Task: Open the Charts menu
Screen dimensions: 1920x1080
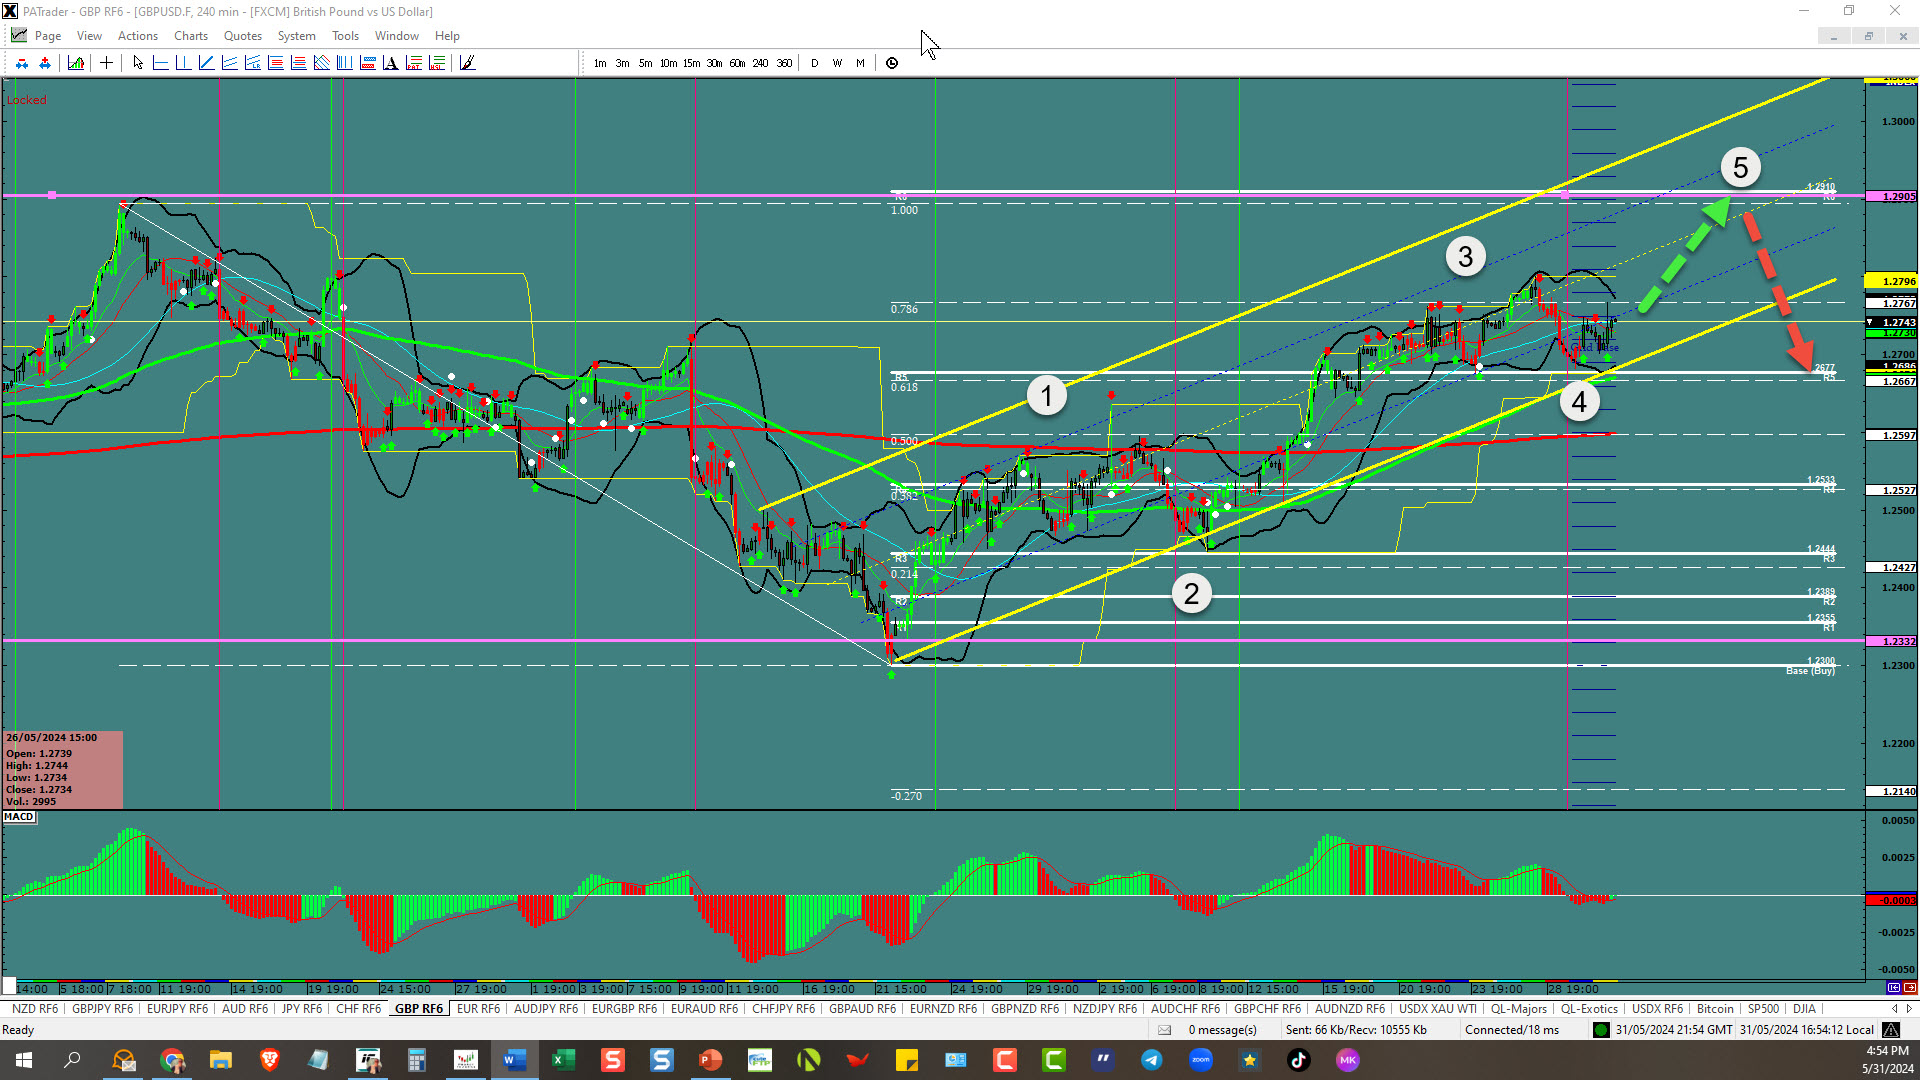Action: tap(191, 36)
